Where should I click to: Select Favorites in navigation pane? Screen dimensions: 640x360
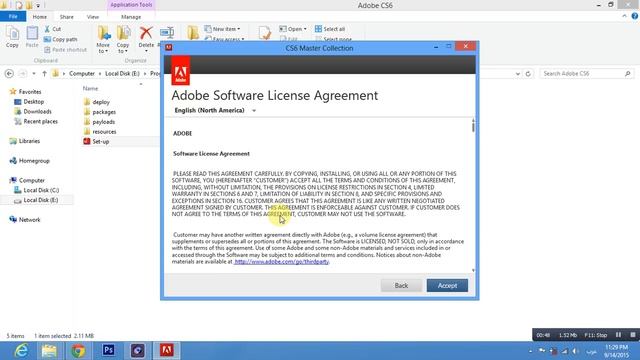[x=25, y=92]
